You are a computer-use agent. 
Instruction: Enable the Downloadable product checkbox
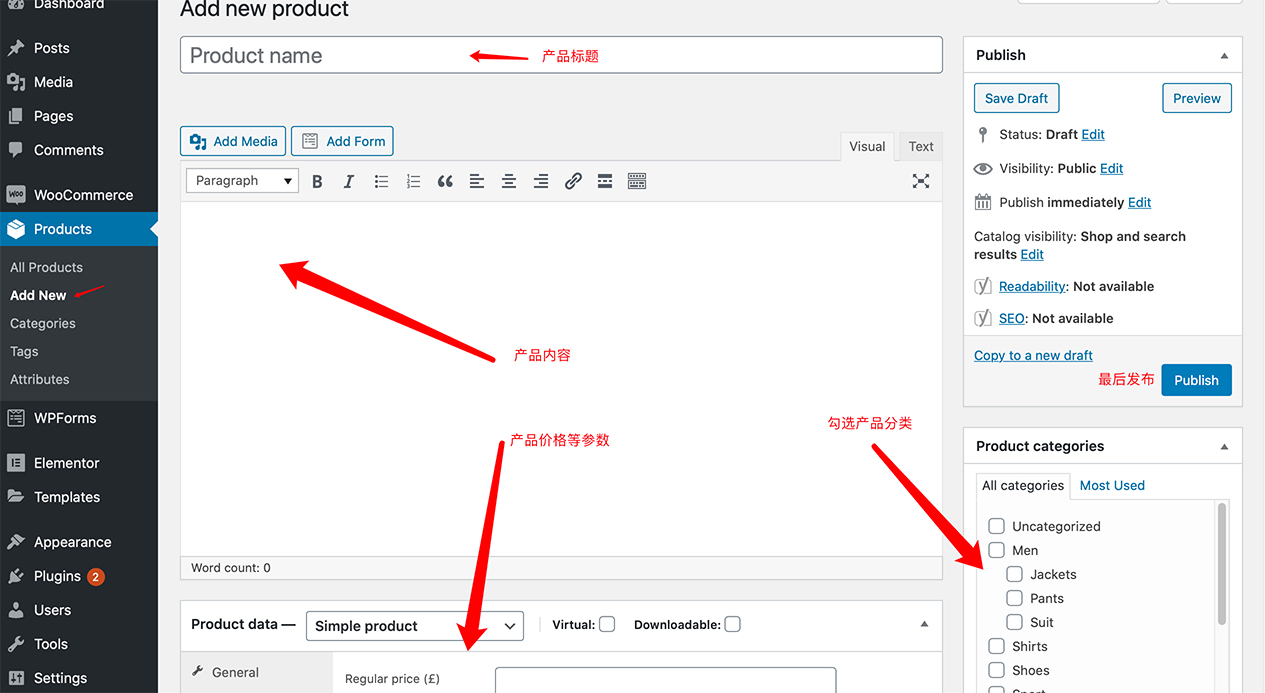coord(732,624)
